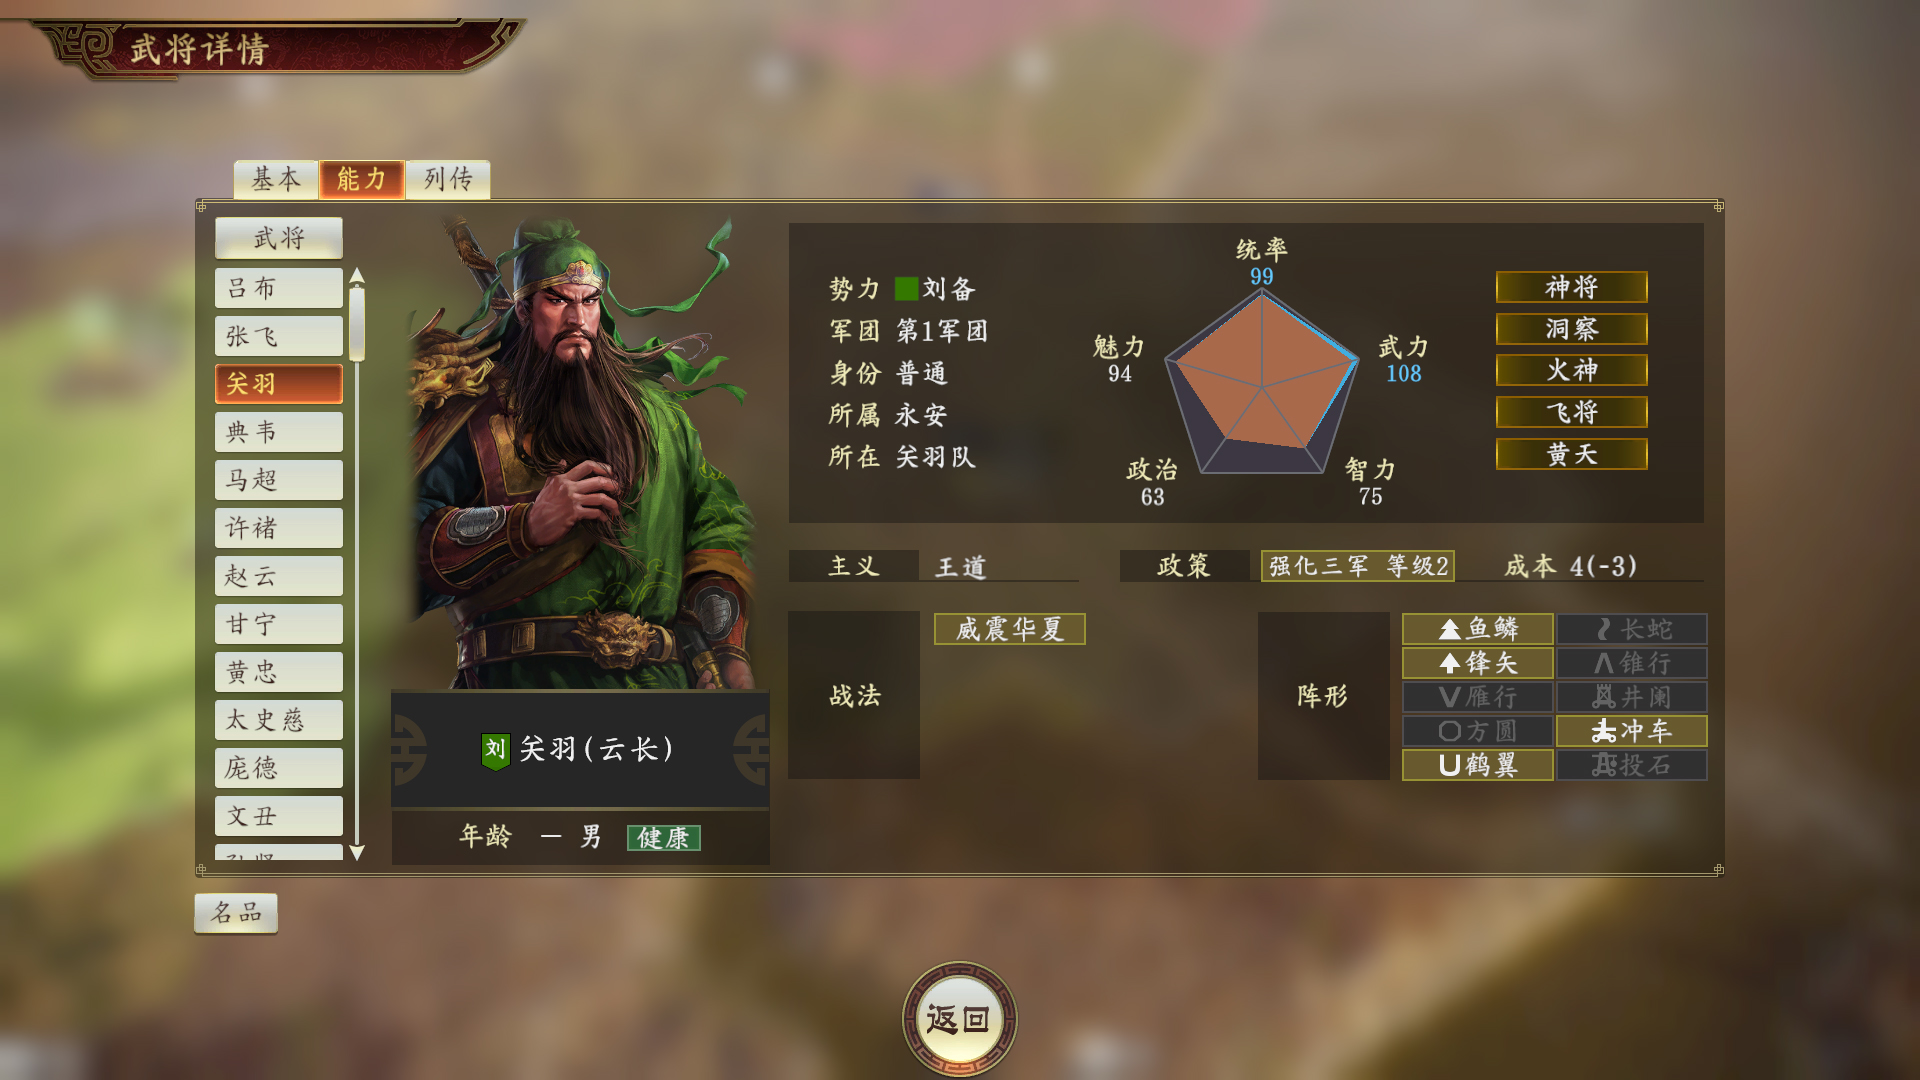
Task: Click the officer list scroll-up arrow
Action: 357,275
